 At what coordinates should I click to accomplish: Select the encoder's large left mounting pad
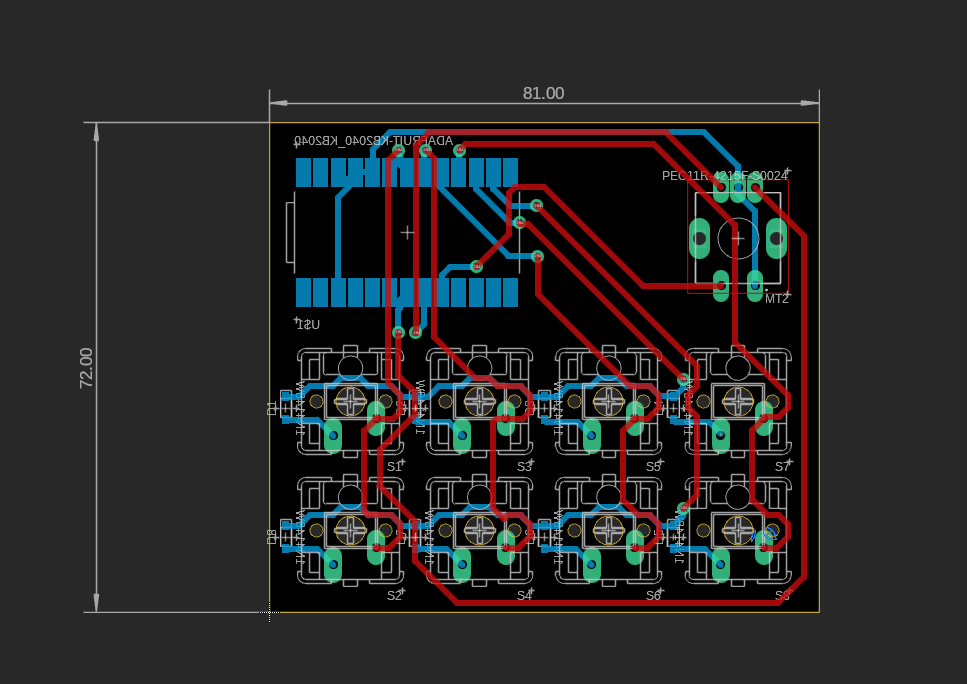700,237
